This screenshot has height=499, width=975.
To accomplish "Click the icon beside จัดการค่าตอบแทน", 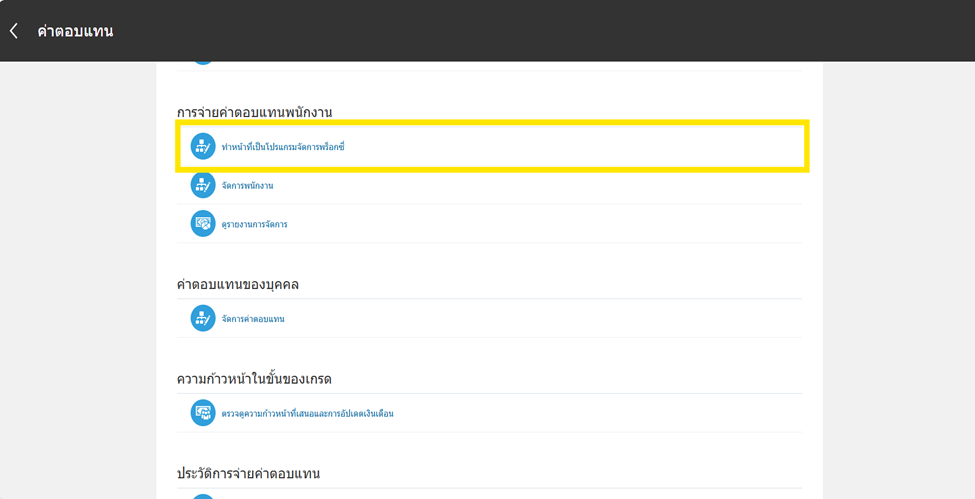I will [x=203, y=318].
